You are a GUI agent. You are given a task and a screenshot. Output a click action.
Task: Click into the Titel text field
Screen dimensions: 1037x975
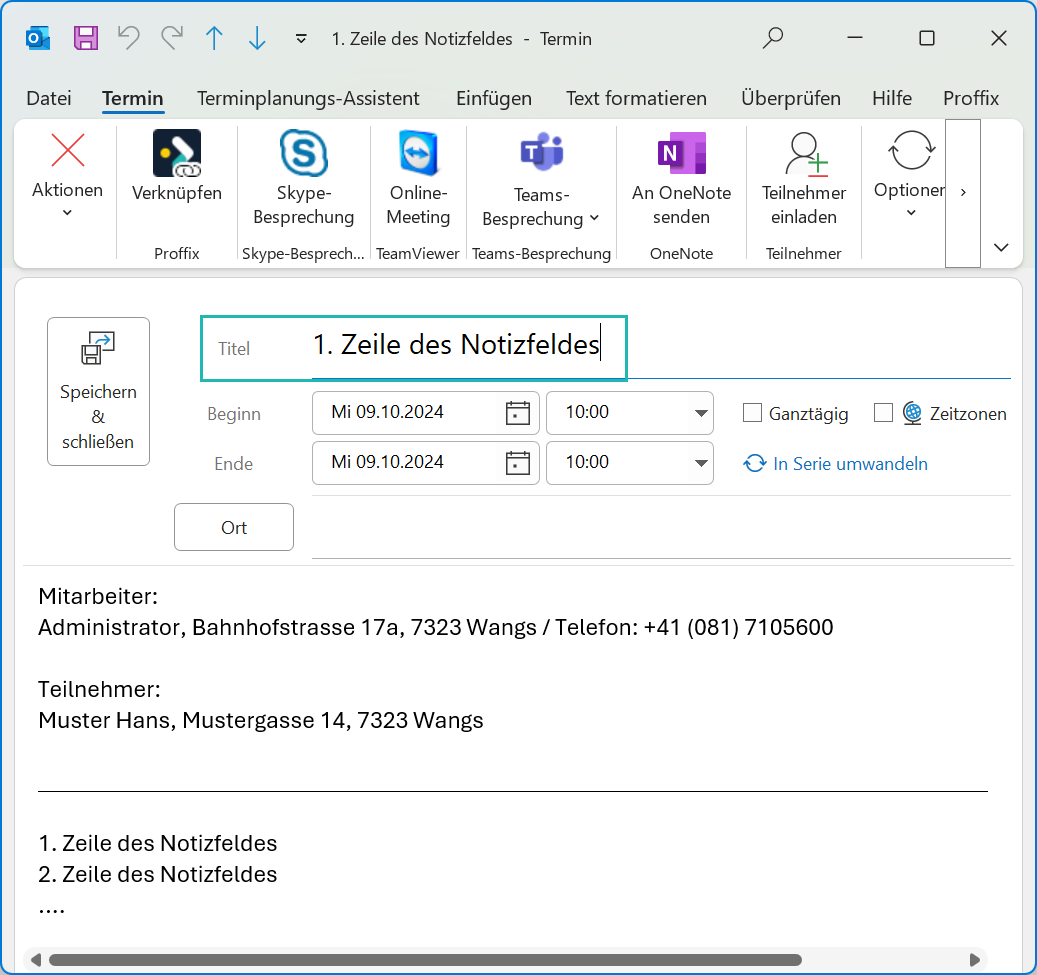coord(661,346)
